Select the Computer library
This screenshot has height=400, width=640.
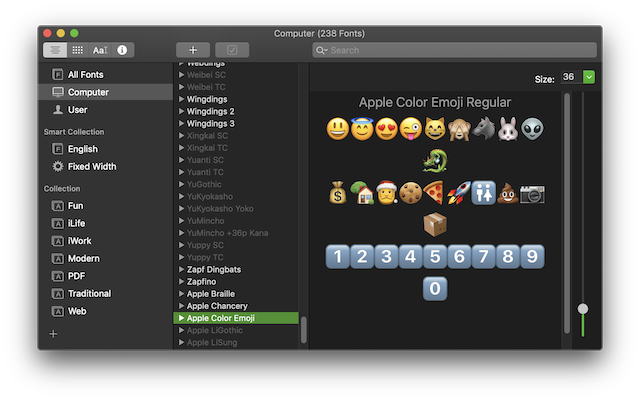tap(106, 92)
